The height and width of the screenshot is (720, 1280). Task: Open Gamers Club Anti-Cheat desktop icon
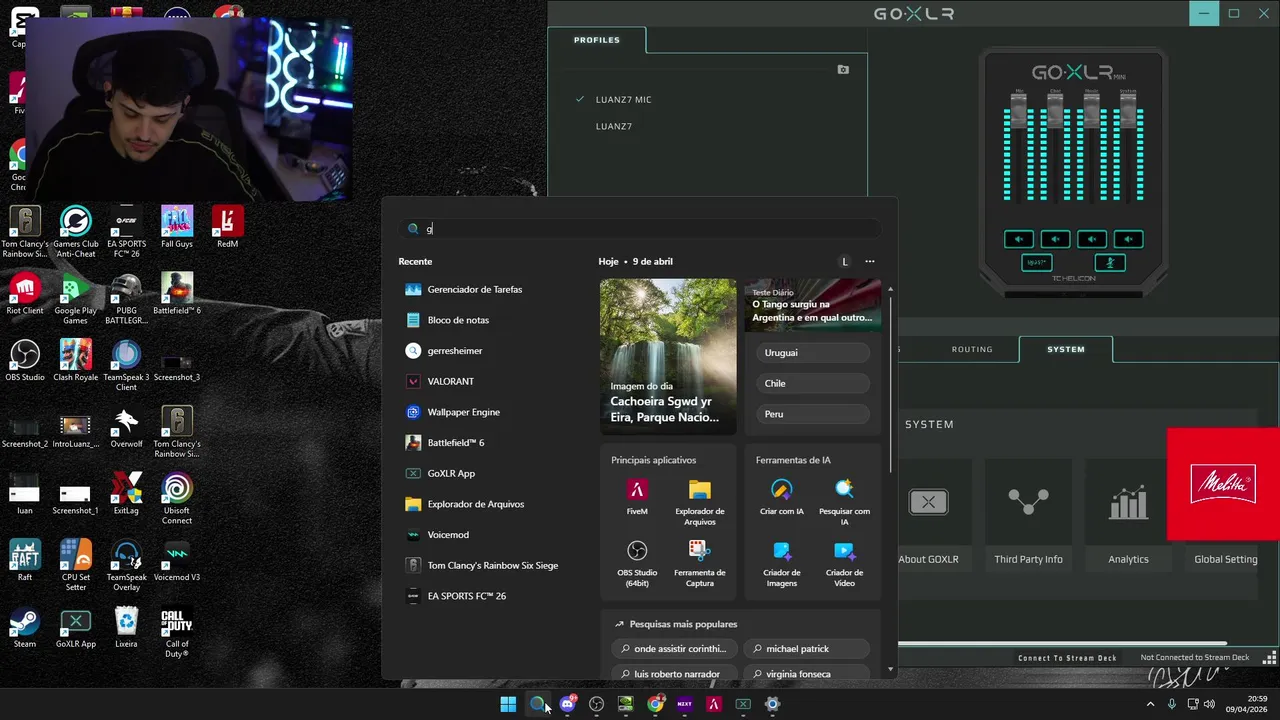(x=75, y=232)
